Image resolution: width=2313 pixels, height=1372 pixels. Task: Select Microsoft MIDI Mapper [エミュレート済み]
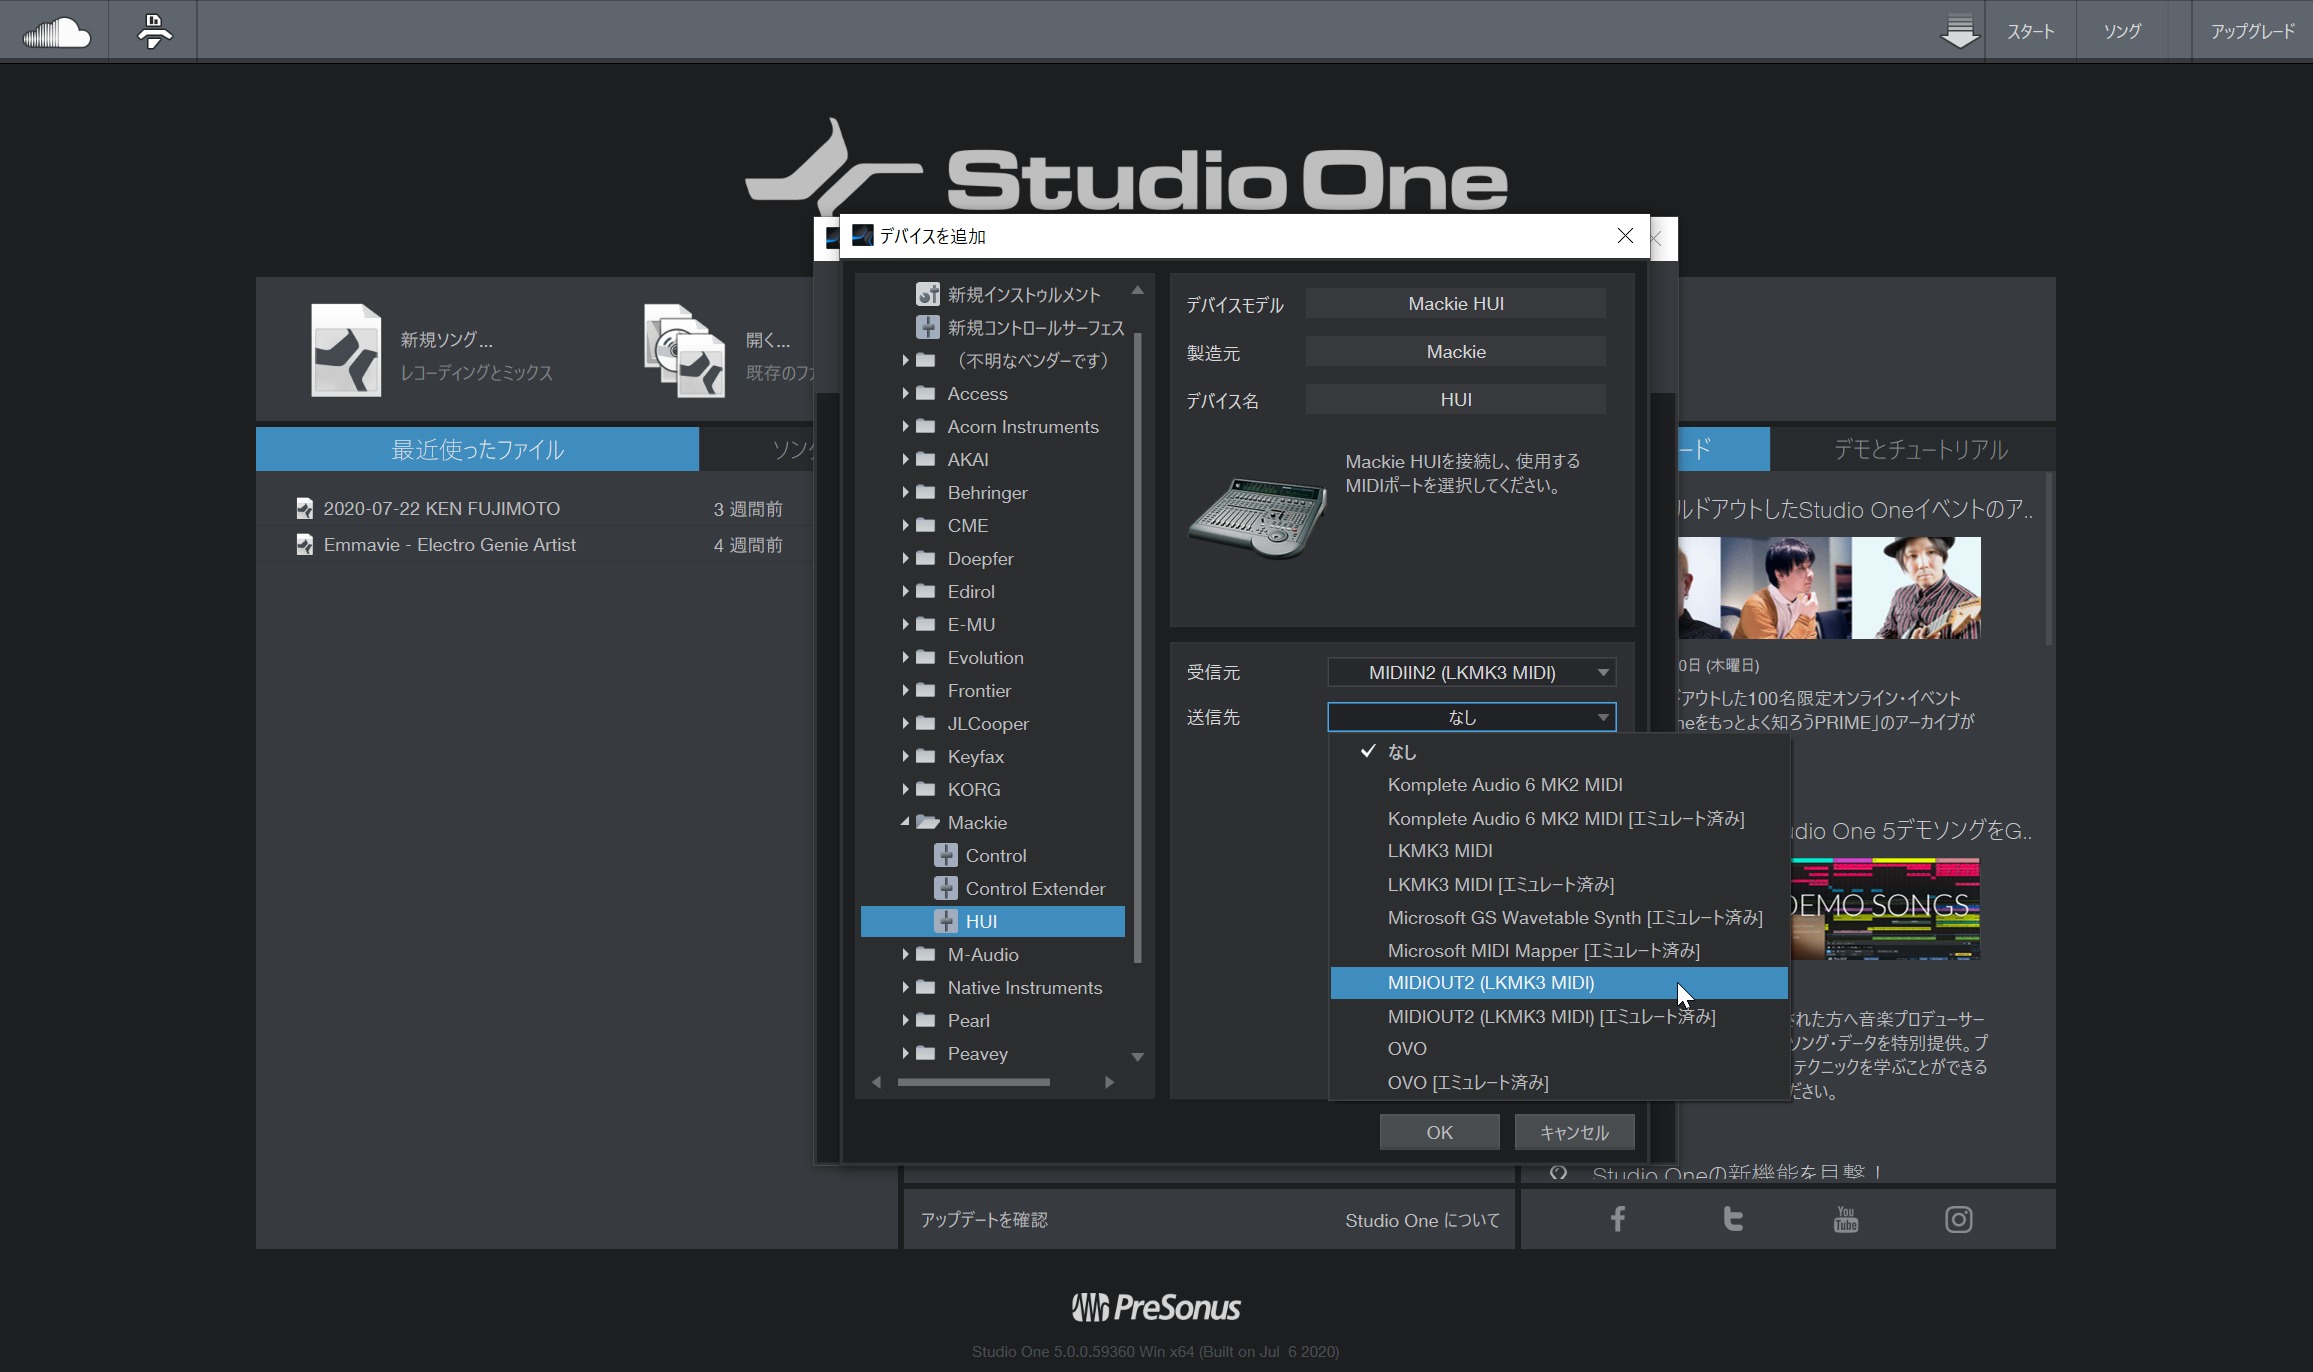click(x=1559, y=950)
